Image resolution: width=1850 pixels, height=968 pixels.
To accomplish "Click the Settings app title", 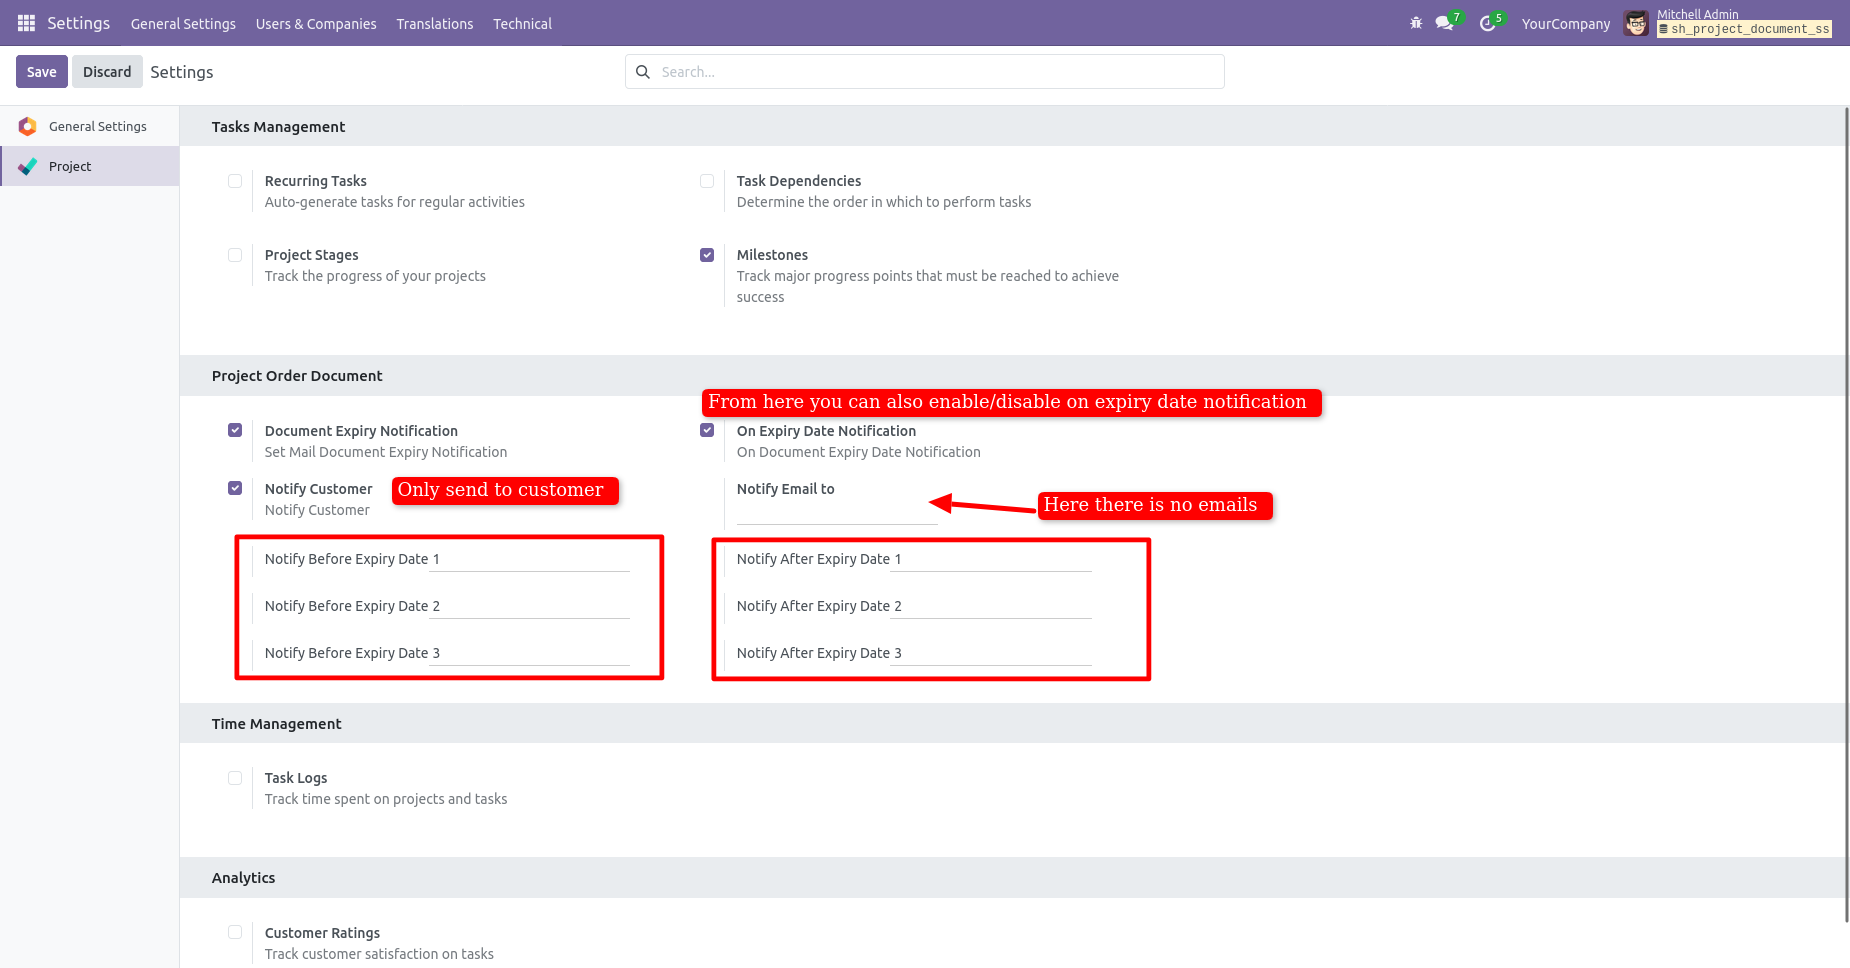I will (x=78, y=23).
